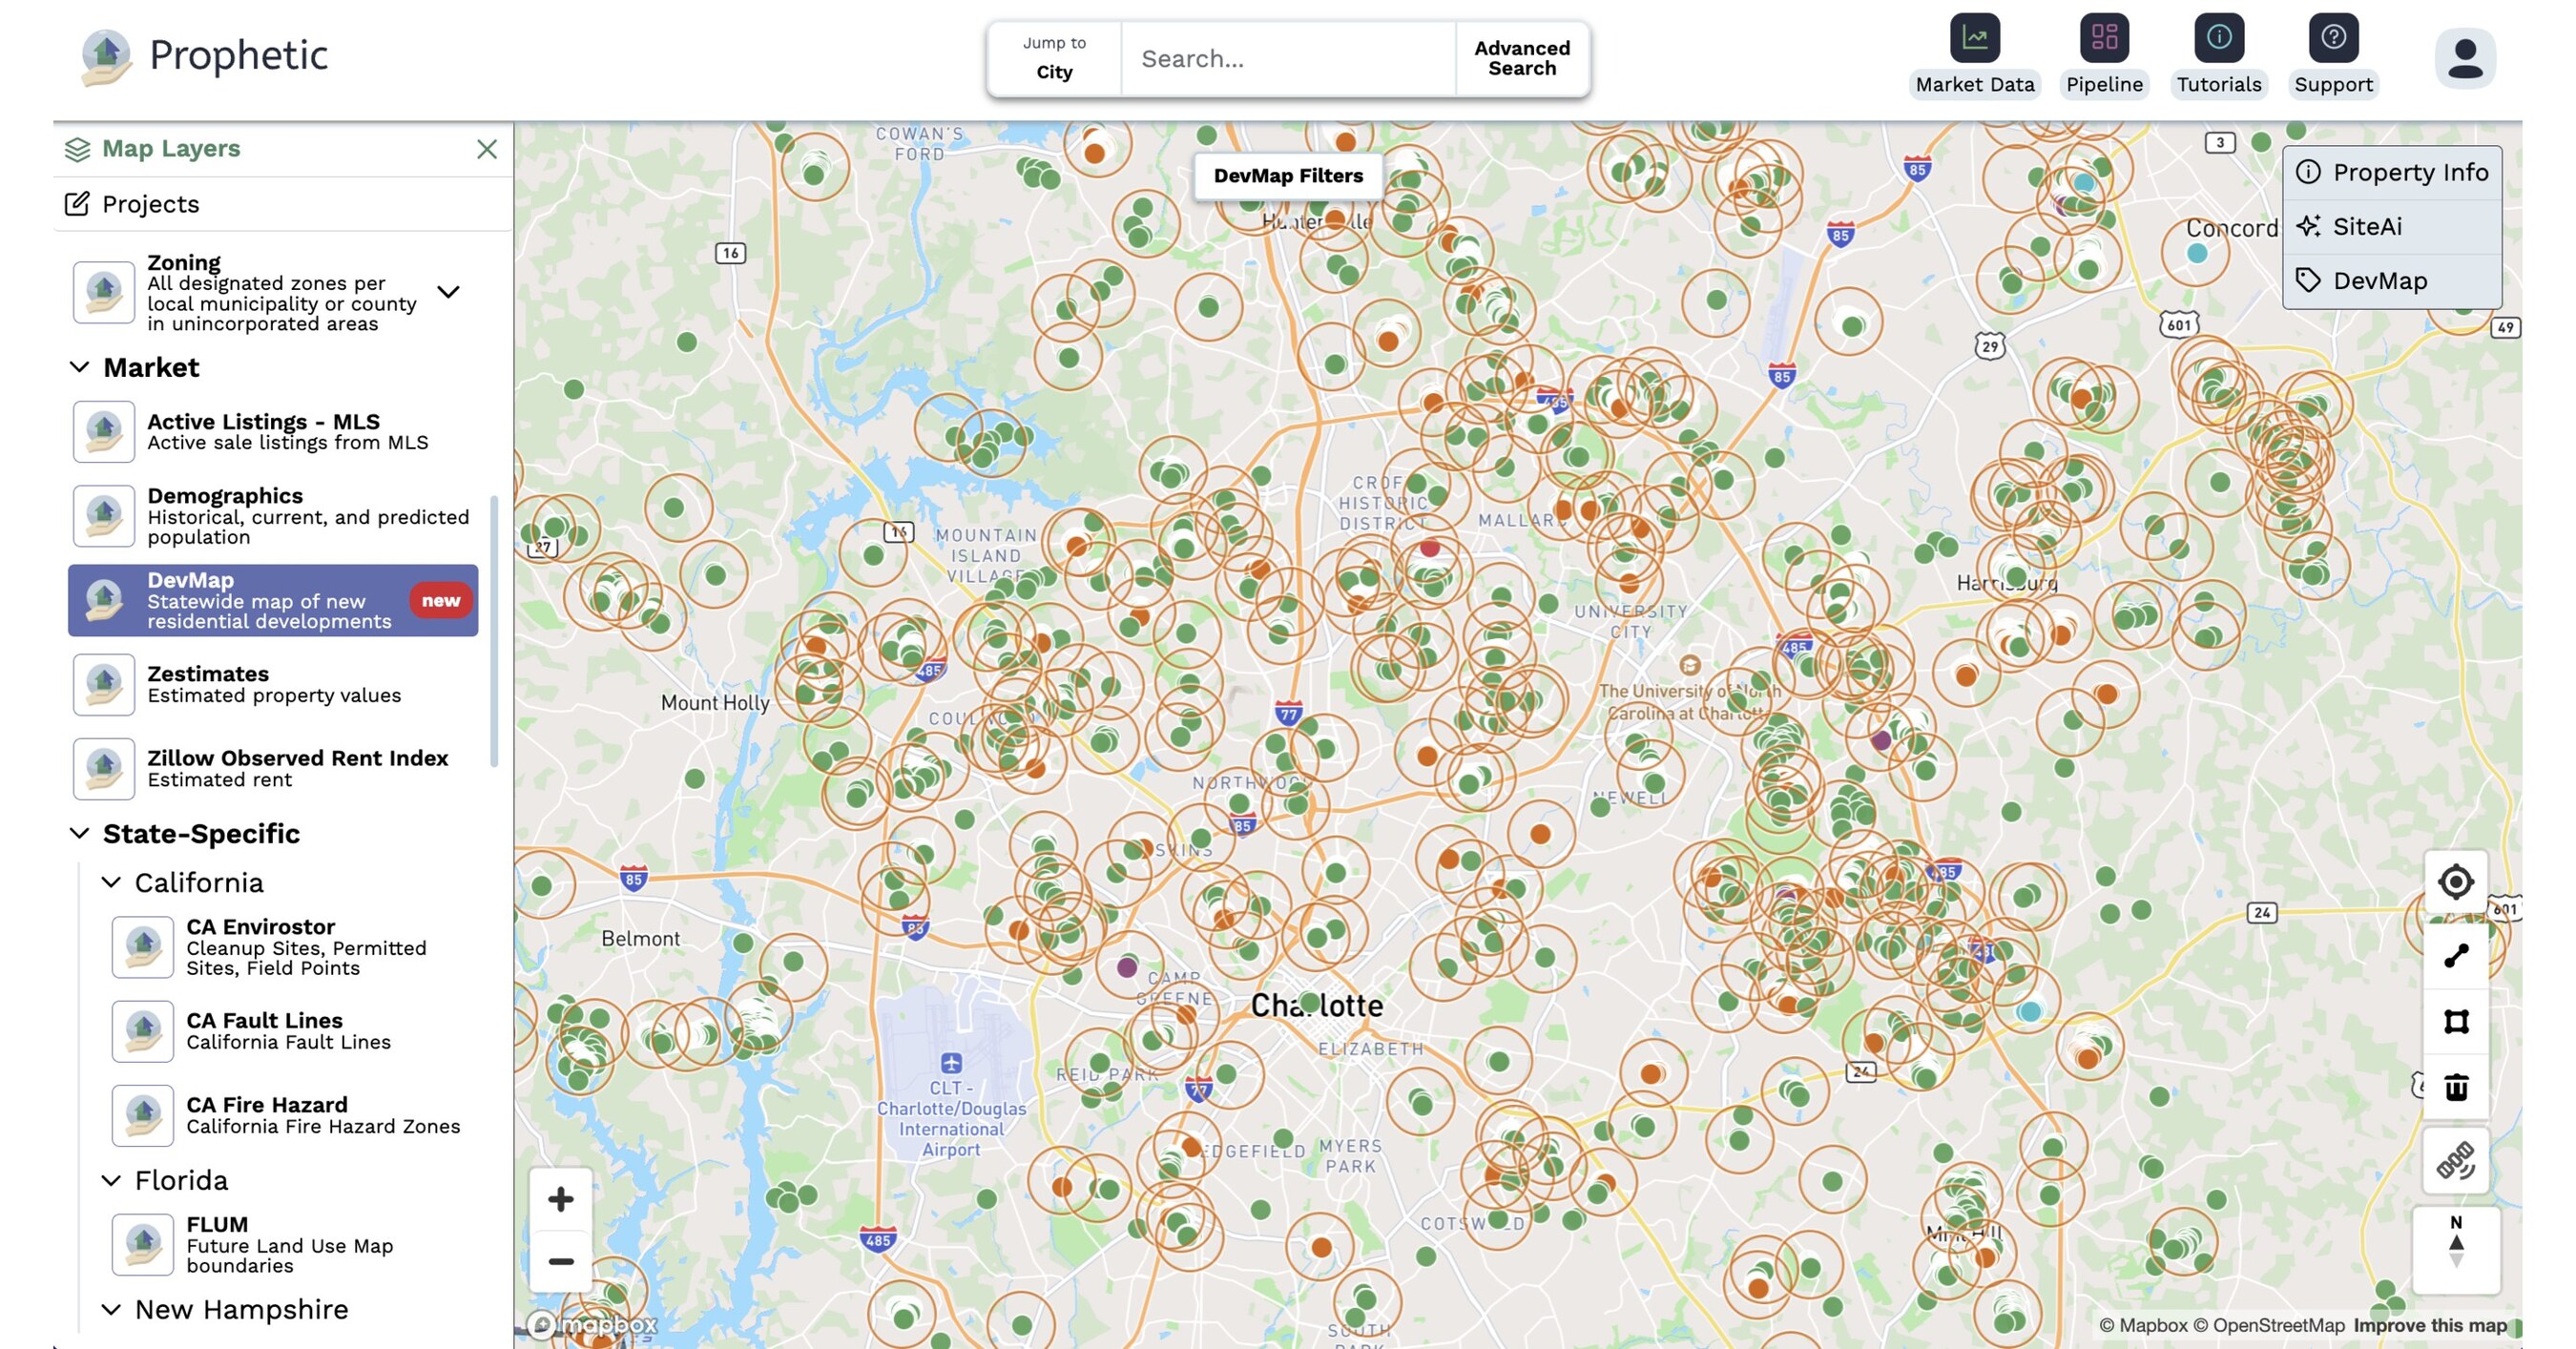This screenshot has height=1349, width=2576.
Task: Delete drawn shapes with the trash icon
Action: 2456,1087
